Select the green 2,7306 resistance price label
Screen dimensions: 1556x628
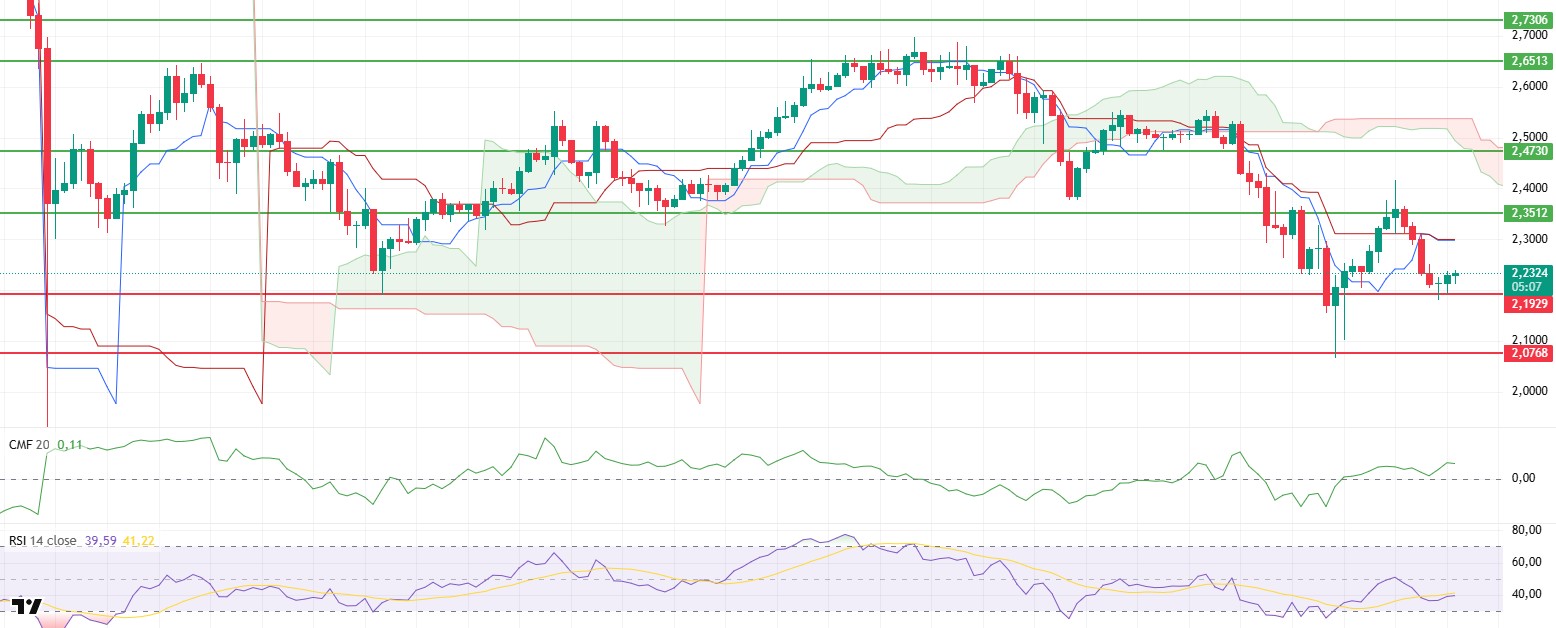[x=1530, y=20]
